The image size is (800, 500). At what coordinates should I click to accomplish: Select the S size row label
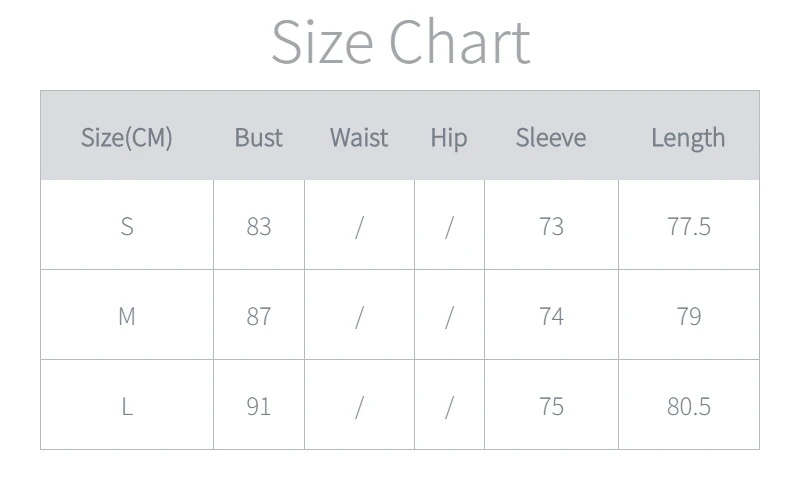pos(127,226)
